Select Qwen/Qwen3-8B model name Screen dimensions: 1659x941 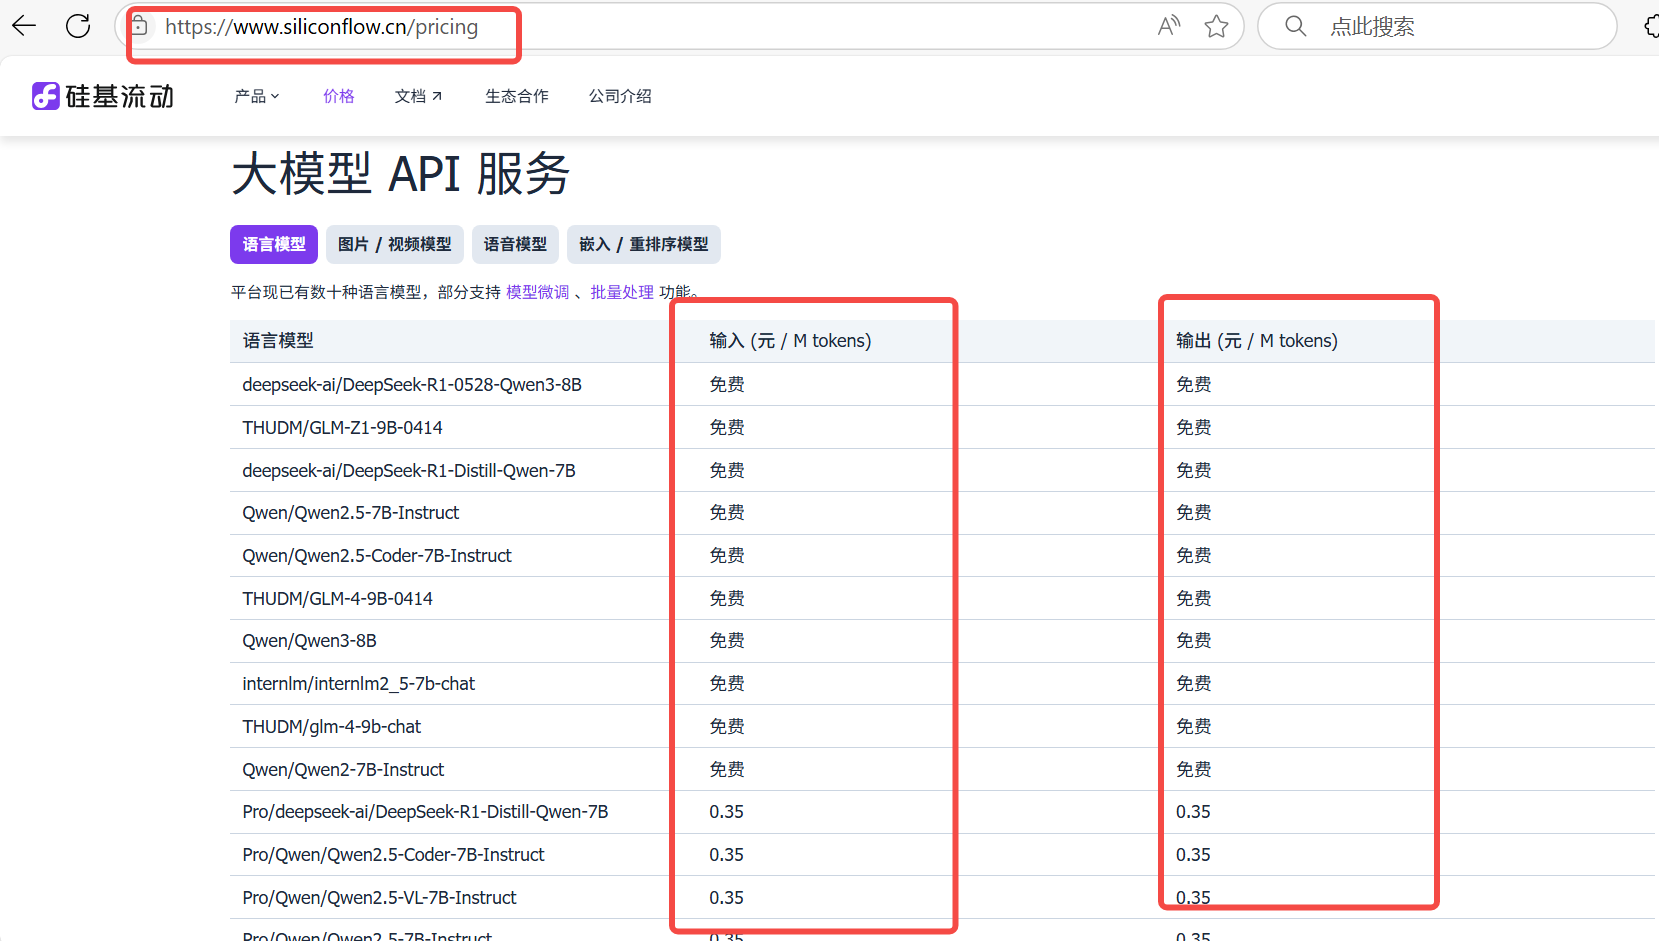click(309, 641)
